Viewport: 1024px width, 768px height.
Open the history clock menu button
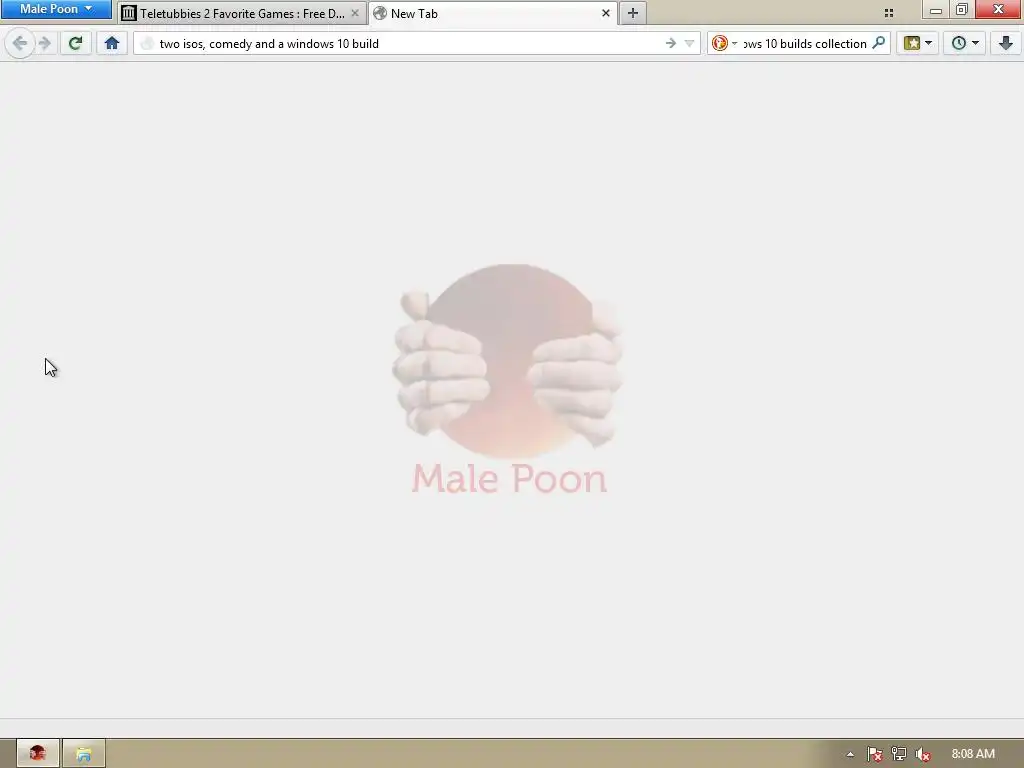965,44
